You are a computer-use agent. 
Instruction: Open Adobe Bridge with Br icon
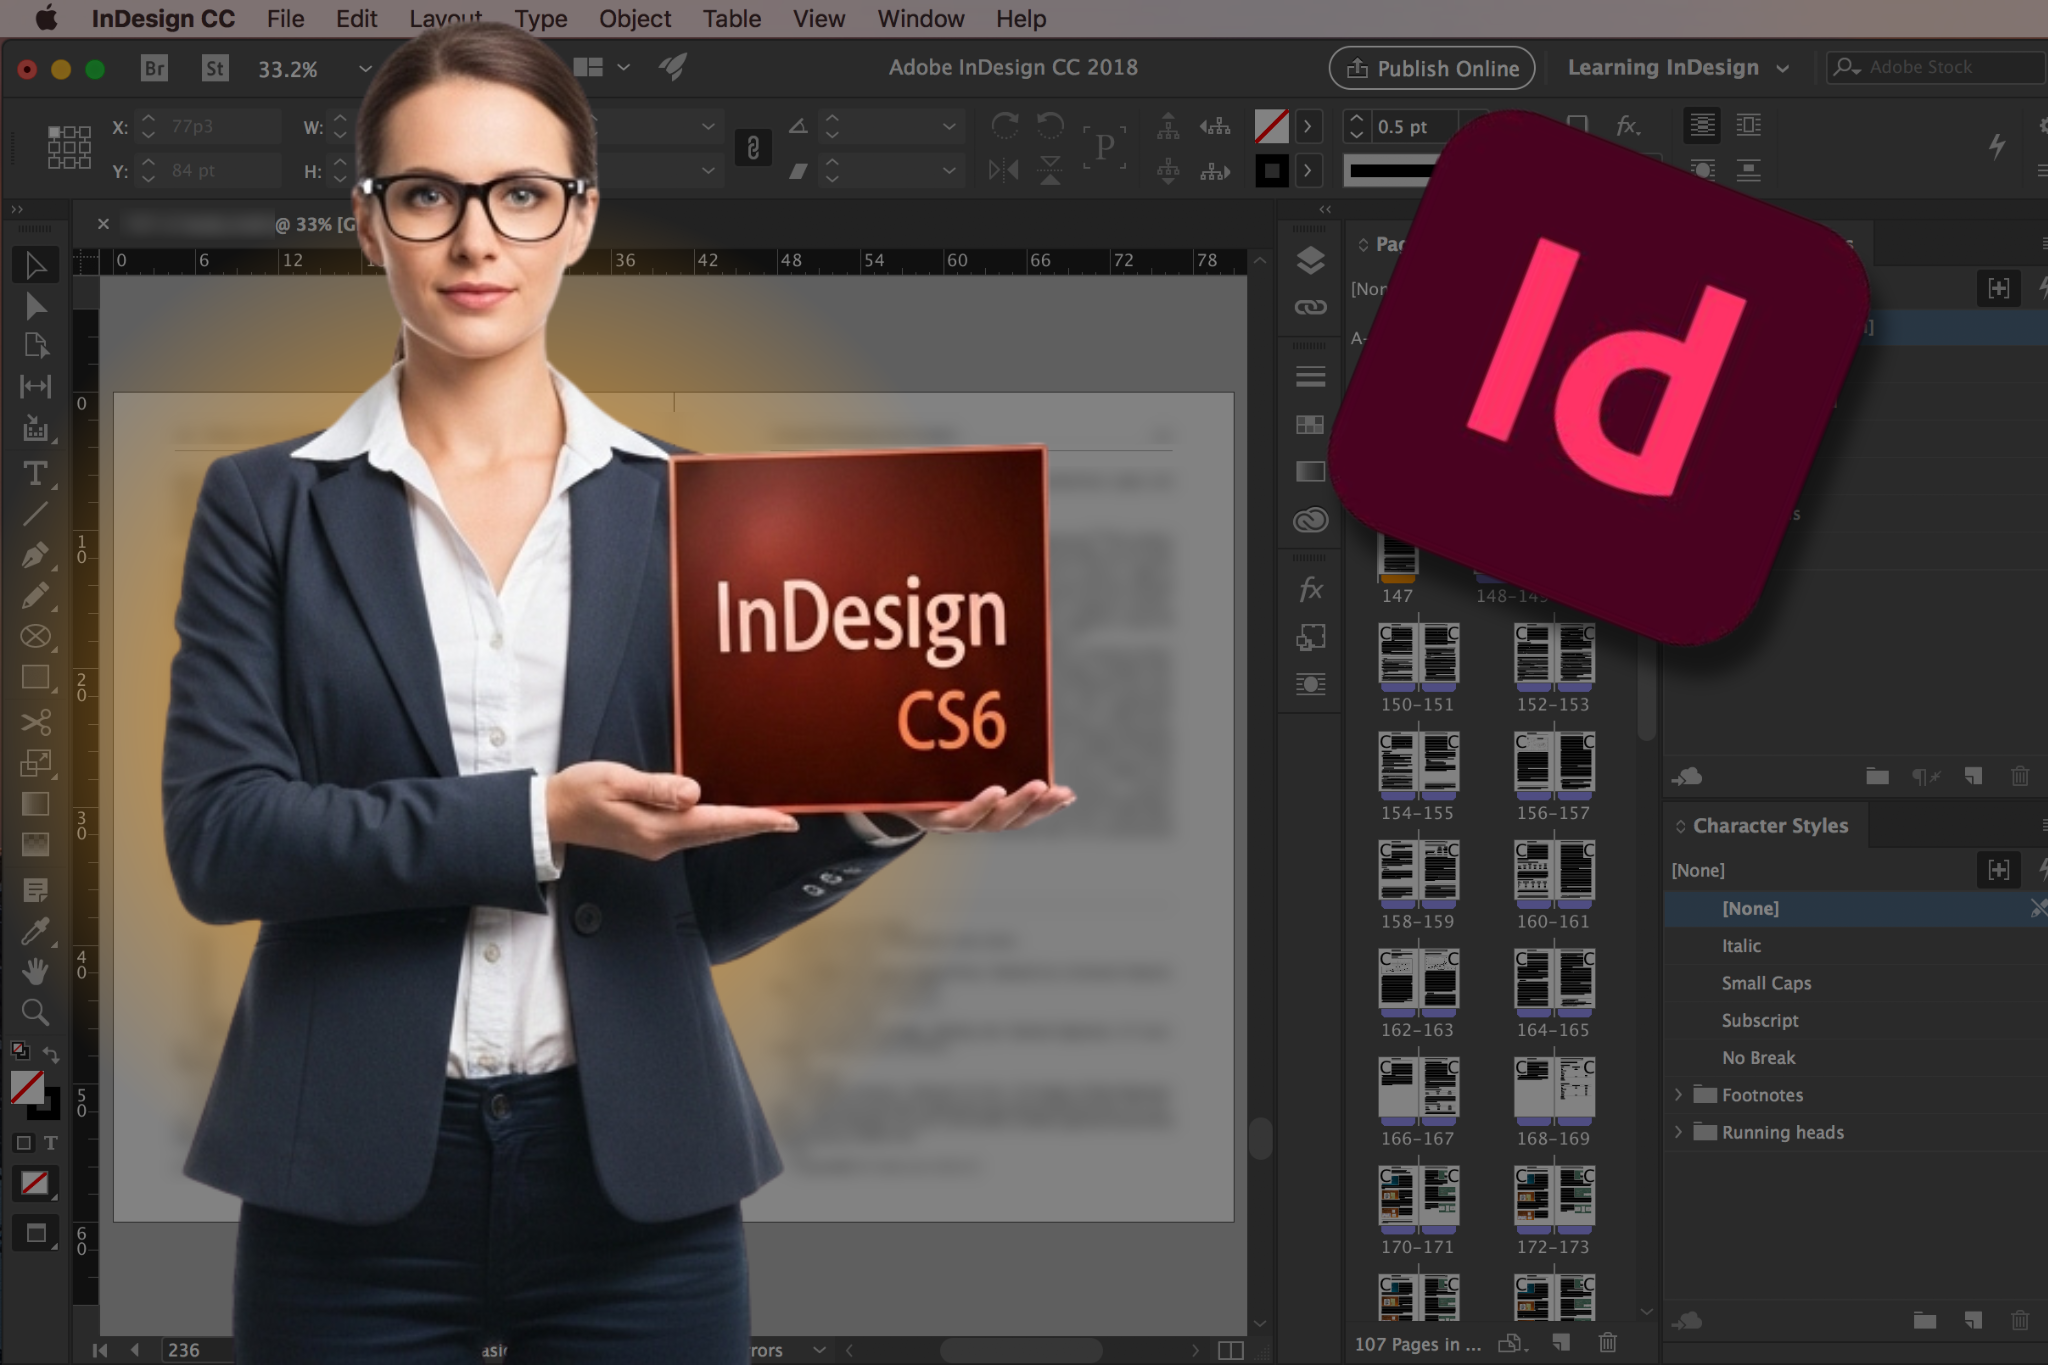tap(154, 68)
